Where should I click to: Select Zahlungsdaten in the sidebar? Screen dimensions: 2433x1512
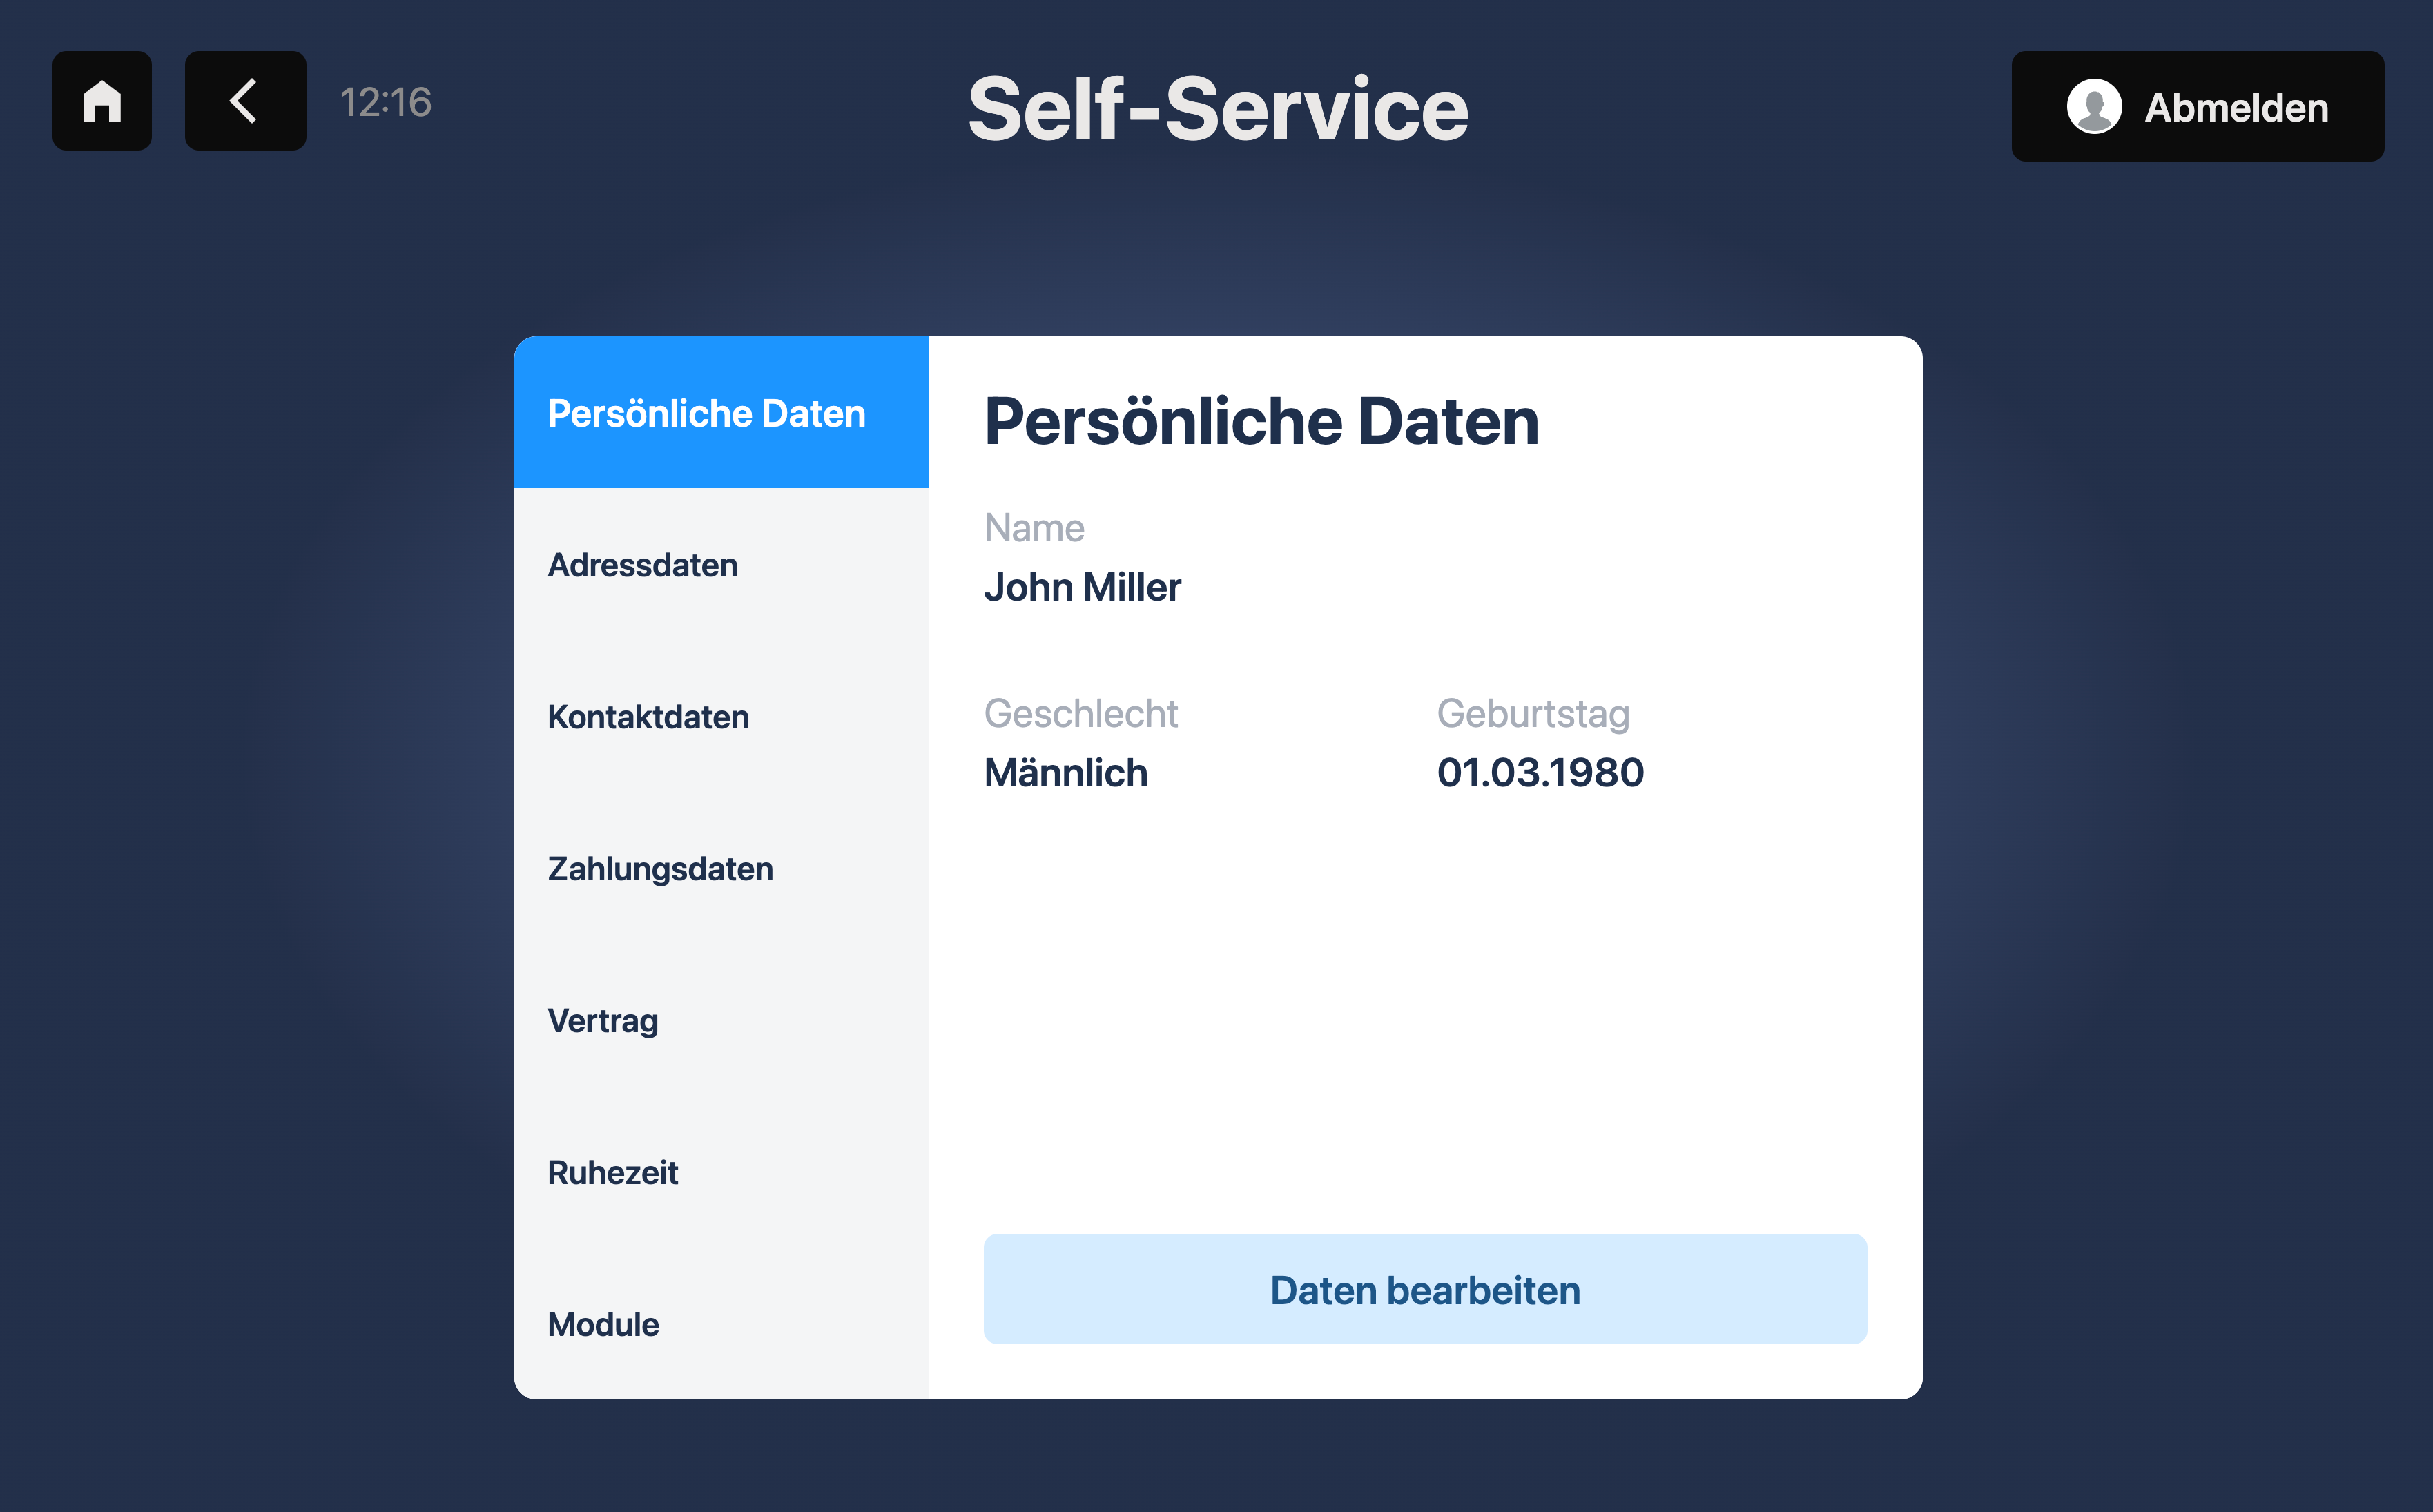coord(721,868)
